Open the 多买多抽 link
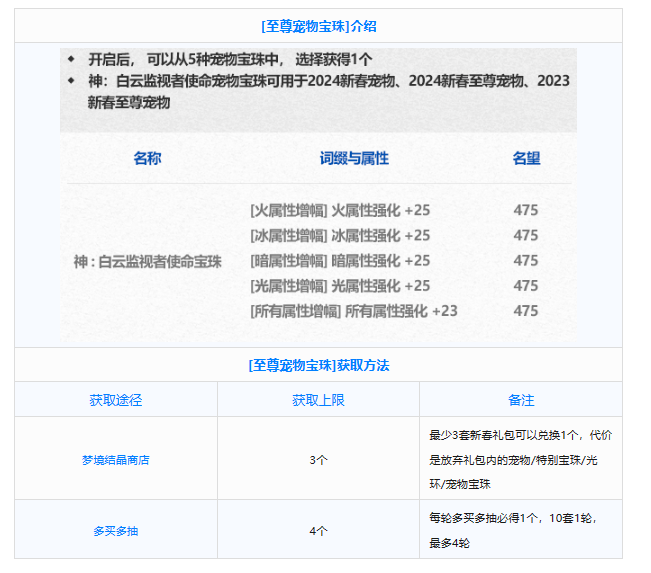 point(115,531)
